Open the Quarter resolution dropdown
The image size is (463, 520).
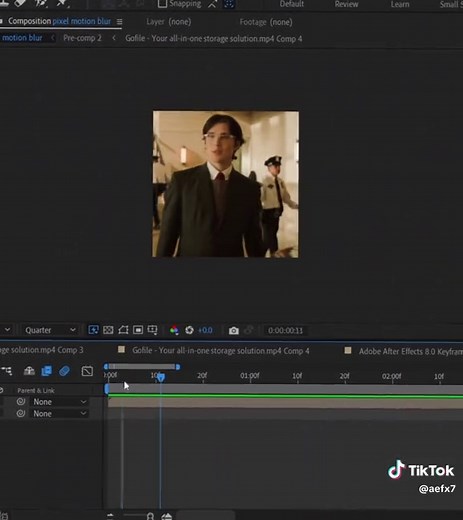pos(50,330)
